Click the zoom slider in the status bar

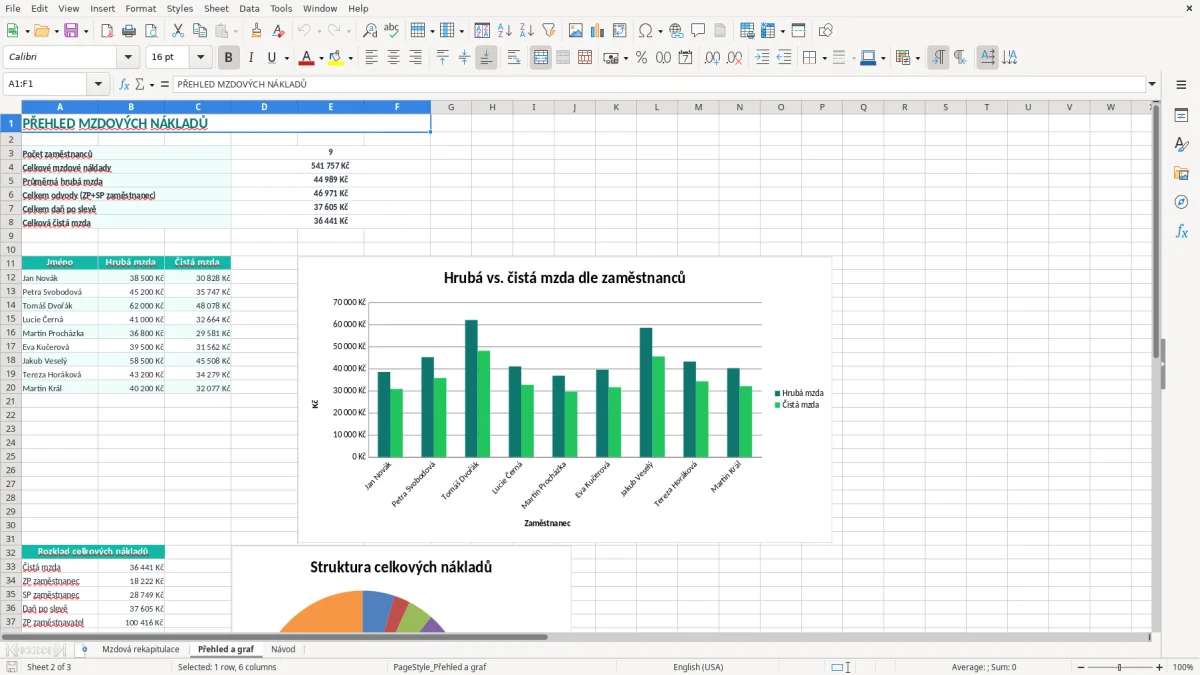tap(1119, 667)
